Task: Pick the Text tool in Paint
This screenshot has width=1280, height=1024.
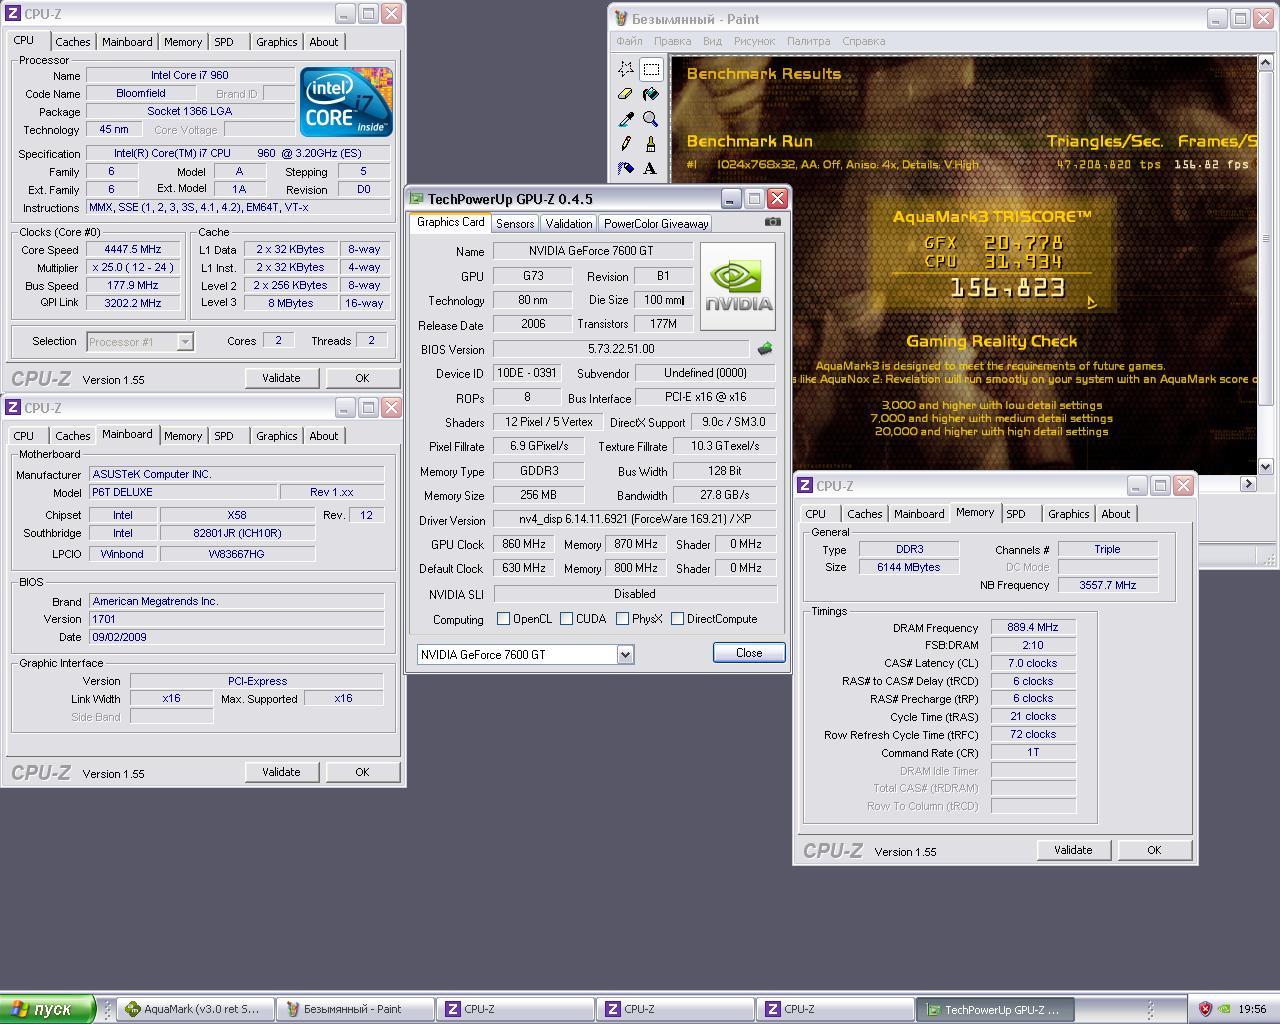Action: click(x=651, y=169)
